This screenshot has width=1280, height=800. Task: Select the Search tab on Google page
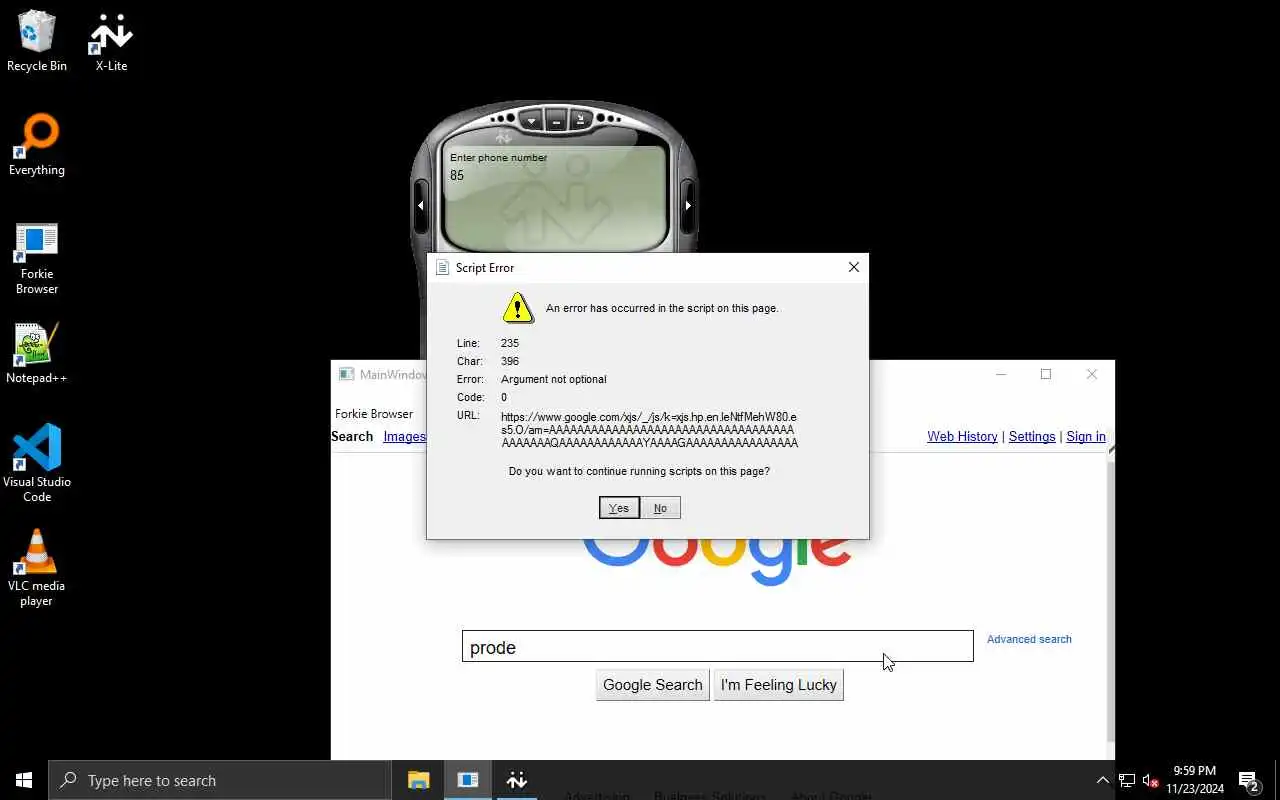(x=352, y=436)
